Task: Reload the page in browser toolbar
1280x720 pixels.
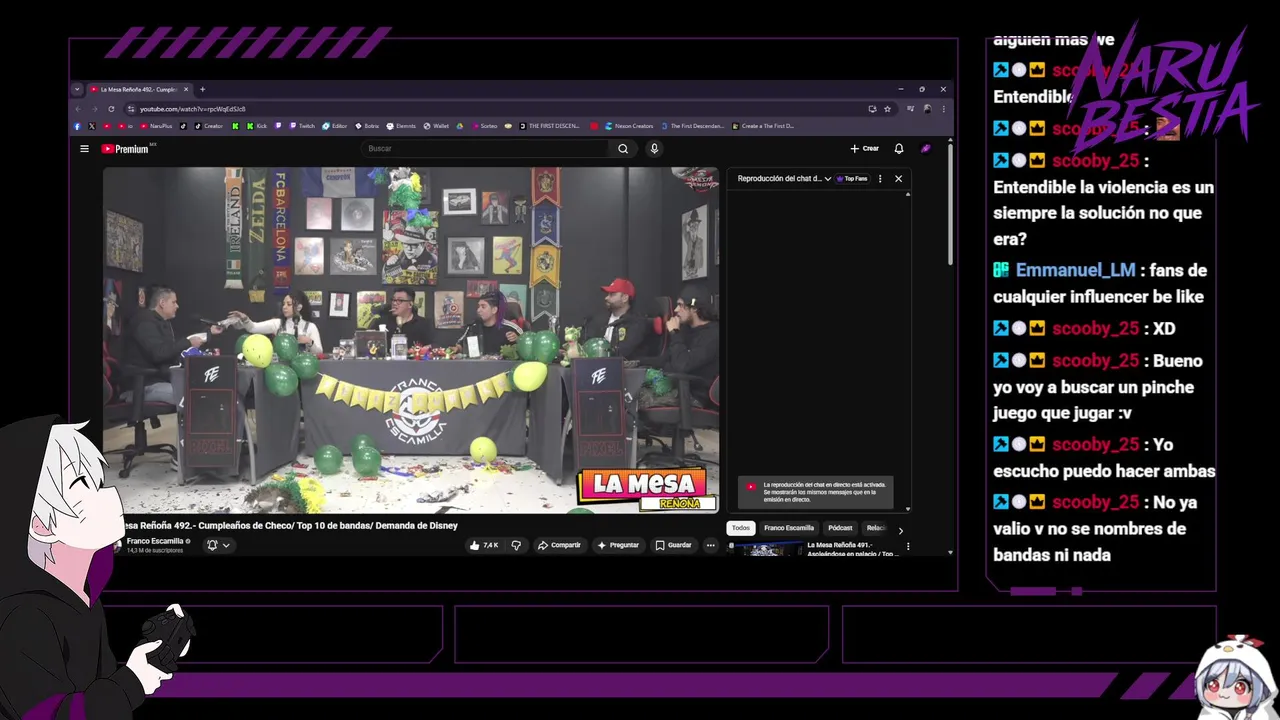Action: [111, 109]
